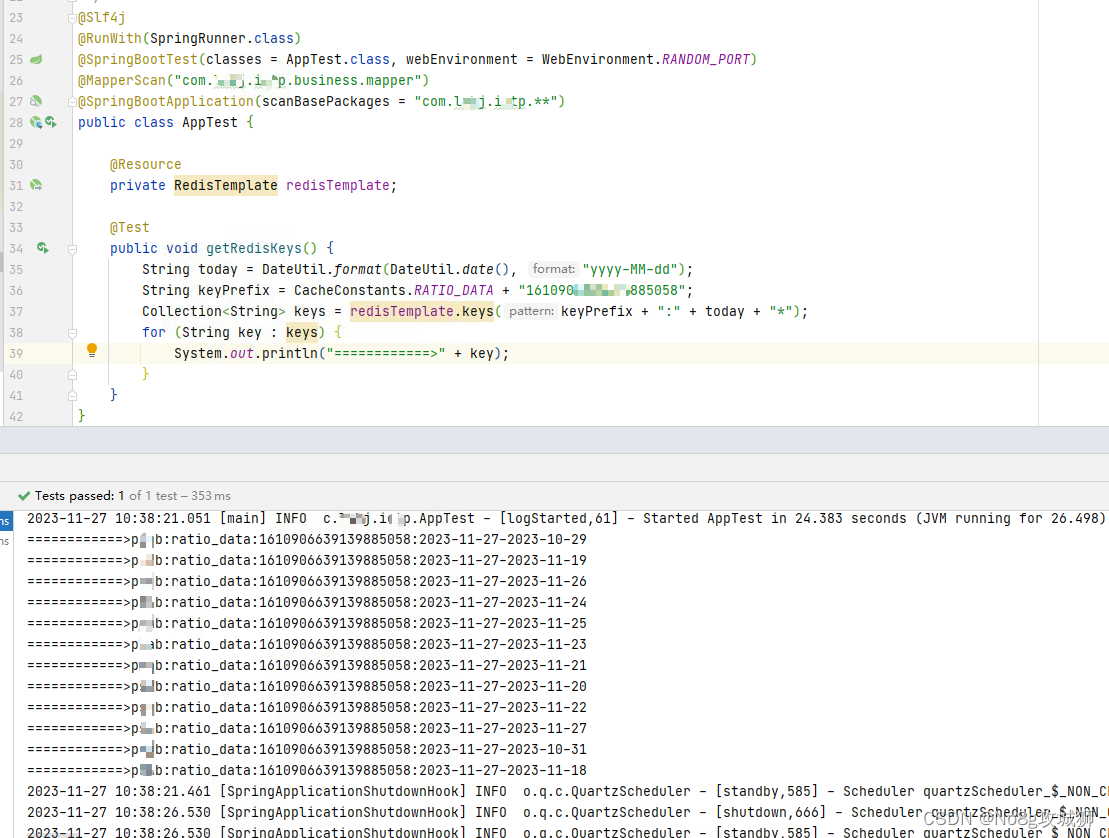Click the output line ending 2023-11-24

(x=307, y=603)
